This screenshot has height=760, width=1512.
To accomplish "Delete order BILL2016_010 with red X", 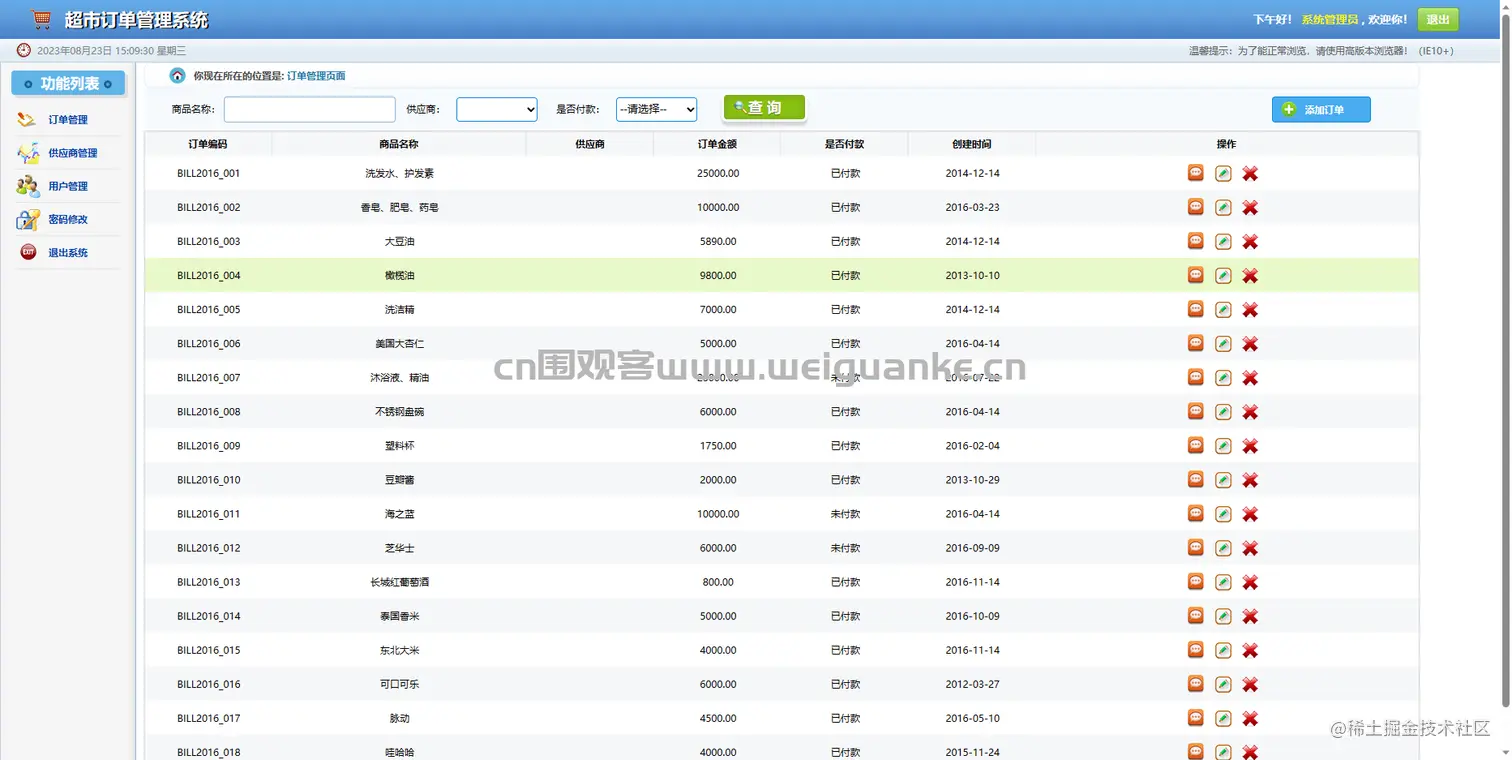I will pyautogui.click(x=1250, y=480).
